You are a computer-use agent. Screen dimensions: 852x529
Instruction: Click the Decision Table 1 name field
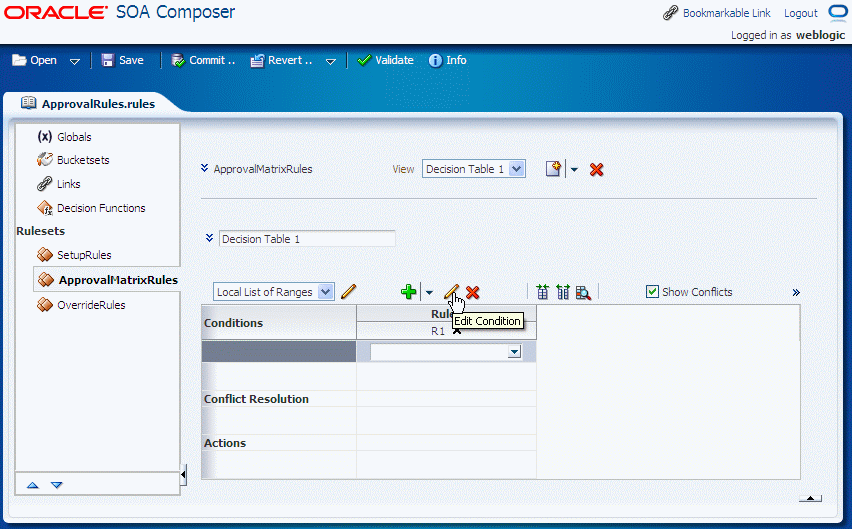(x=307, y=238)
